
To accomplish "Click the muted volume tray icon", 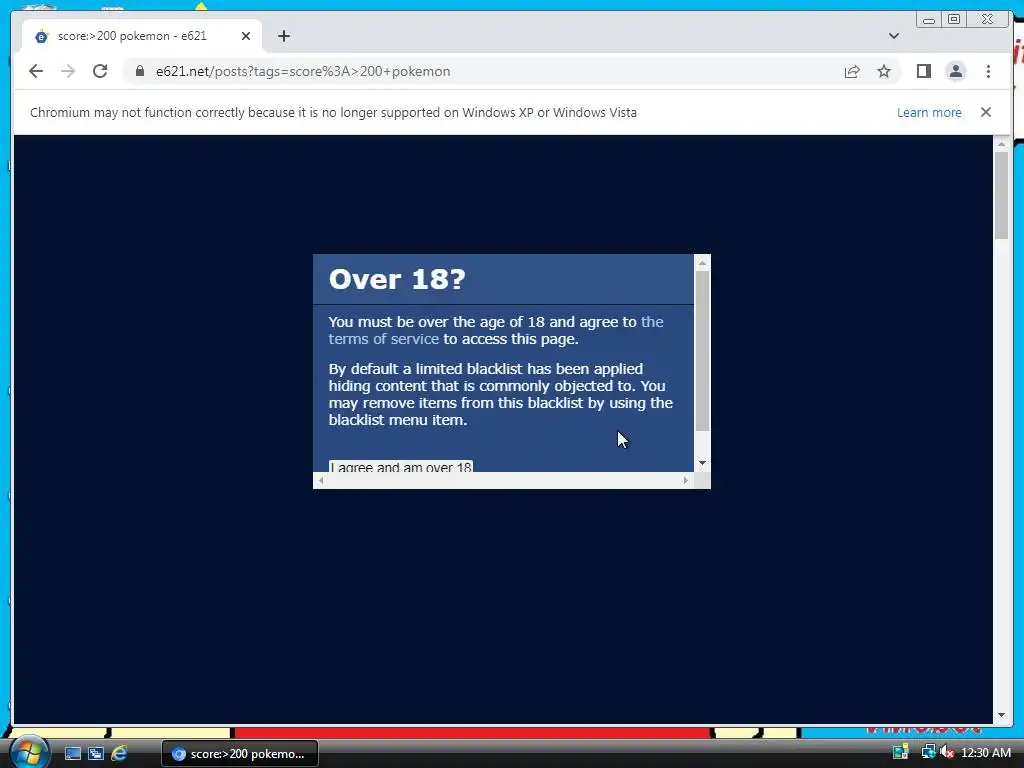I will point(947,752).
